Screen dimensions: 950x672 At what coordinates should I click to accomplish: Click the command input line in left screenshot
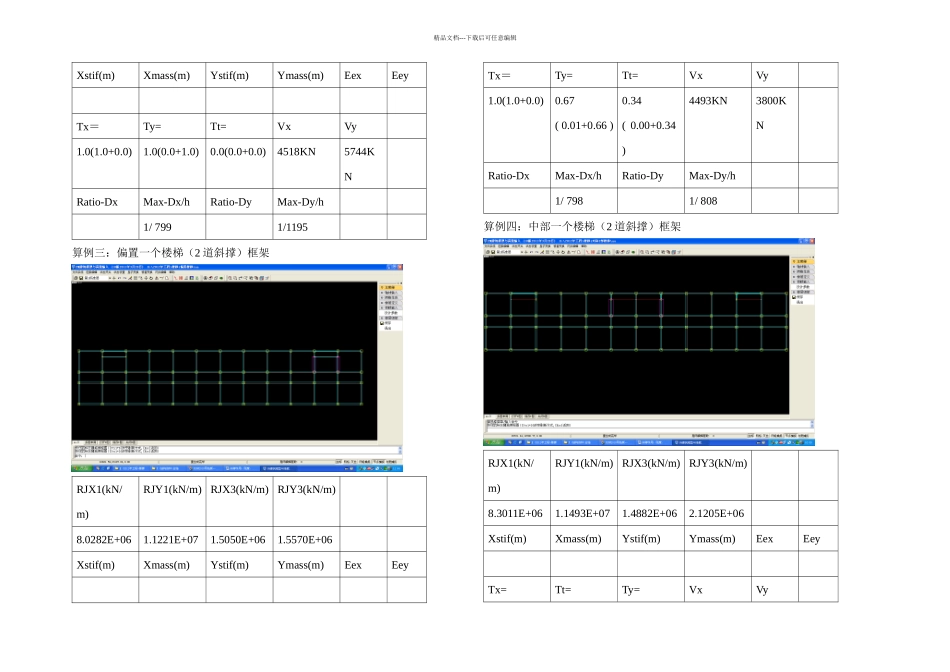tap(235, 456)
